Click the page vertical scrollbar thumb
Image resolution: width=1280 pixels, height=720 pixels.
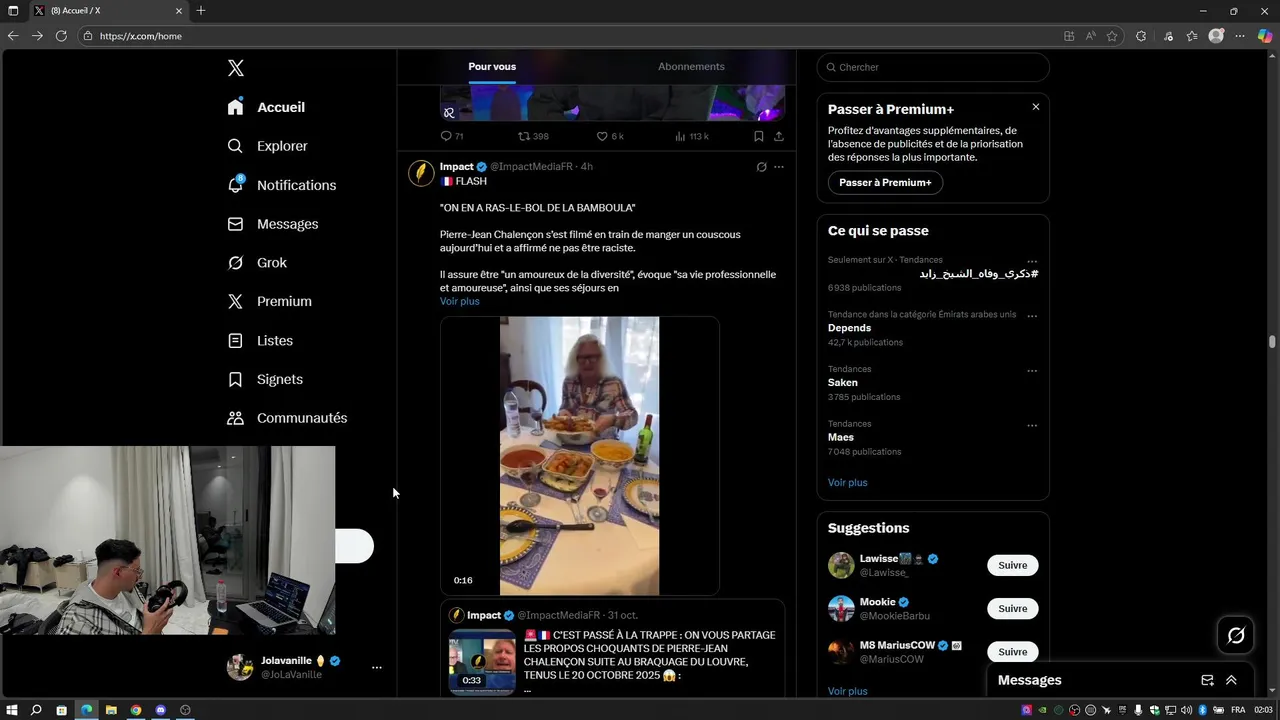coord(1272,342)
